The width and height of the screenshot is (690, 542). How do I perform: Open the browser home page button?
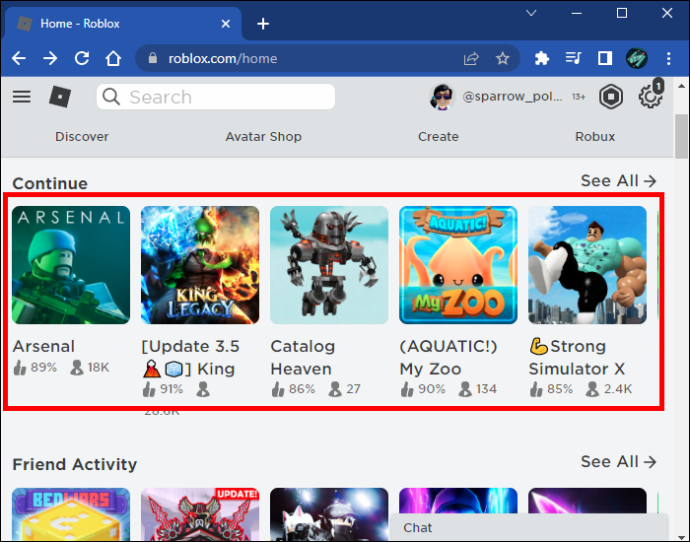coord(113,58)
